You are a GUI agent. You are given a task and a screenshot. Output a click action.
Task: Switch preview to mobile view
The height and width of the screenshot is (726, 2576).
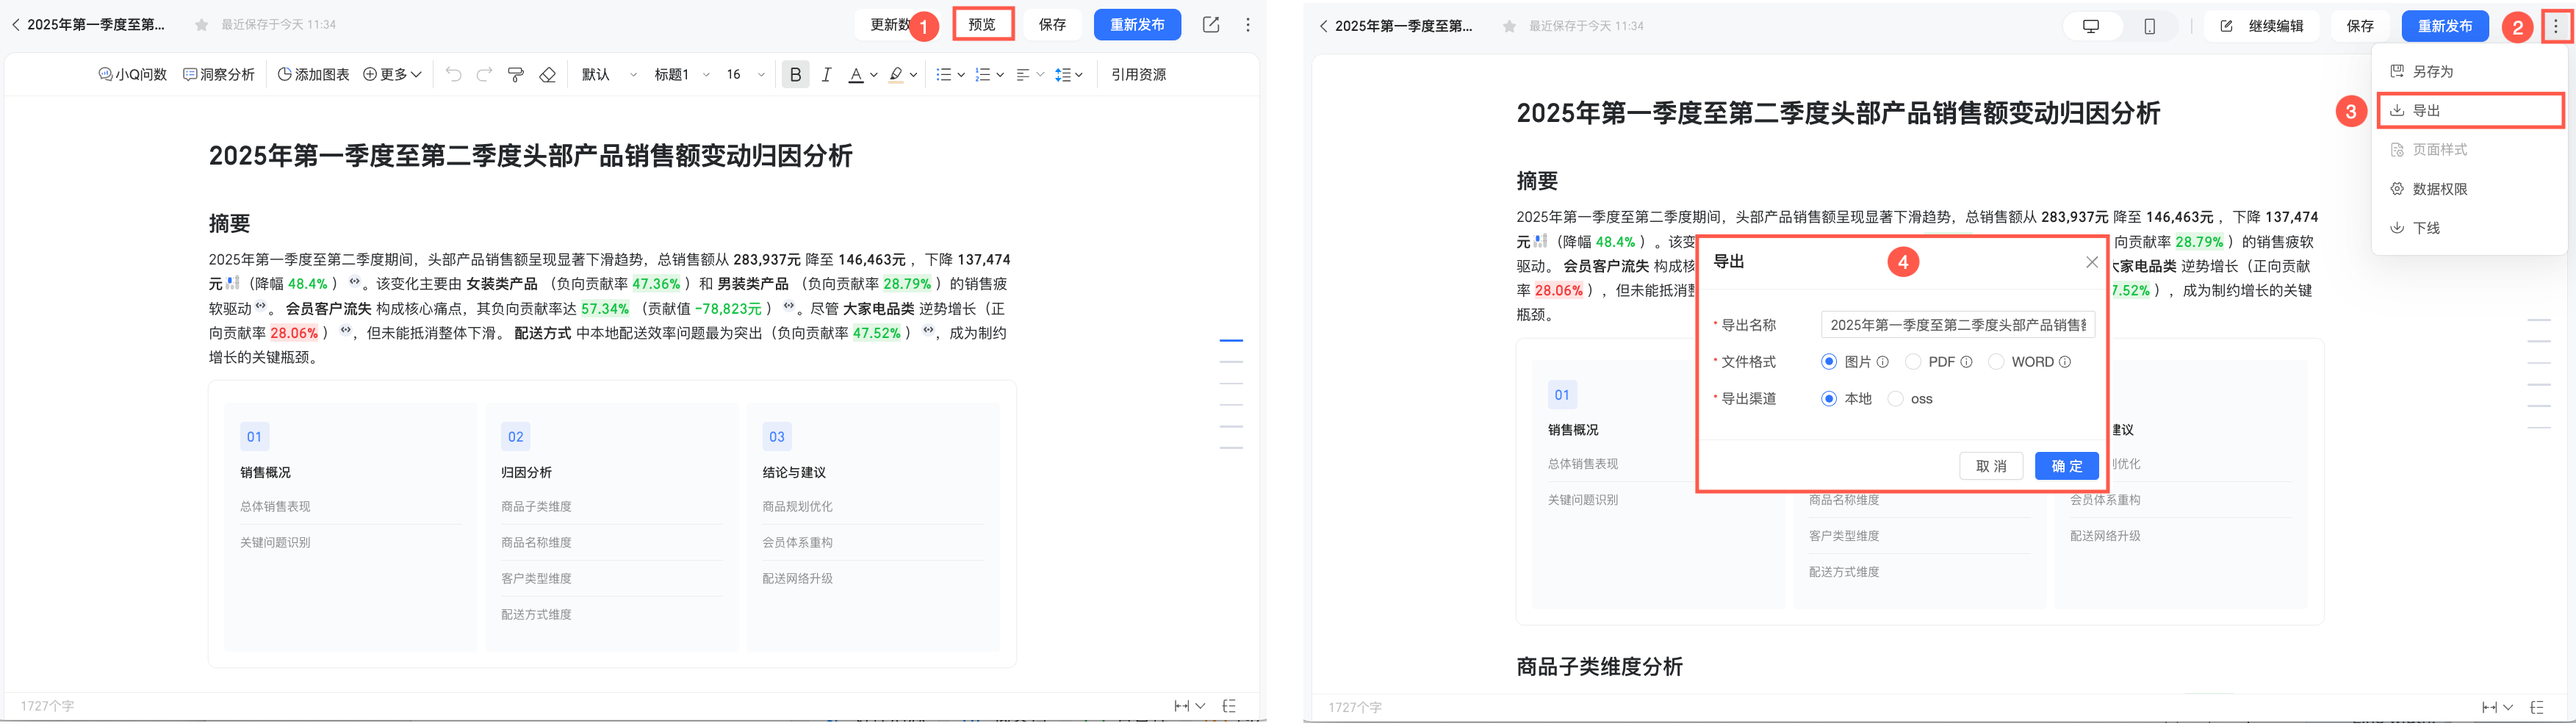[x=2149, y=26]
